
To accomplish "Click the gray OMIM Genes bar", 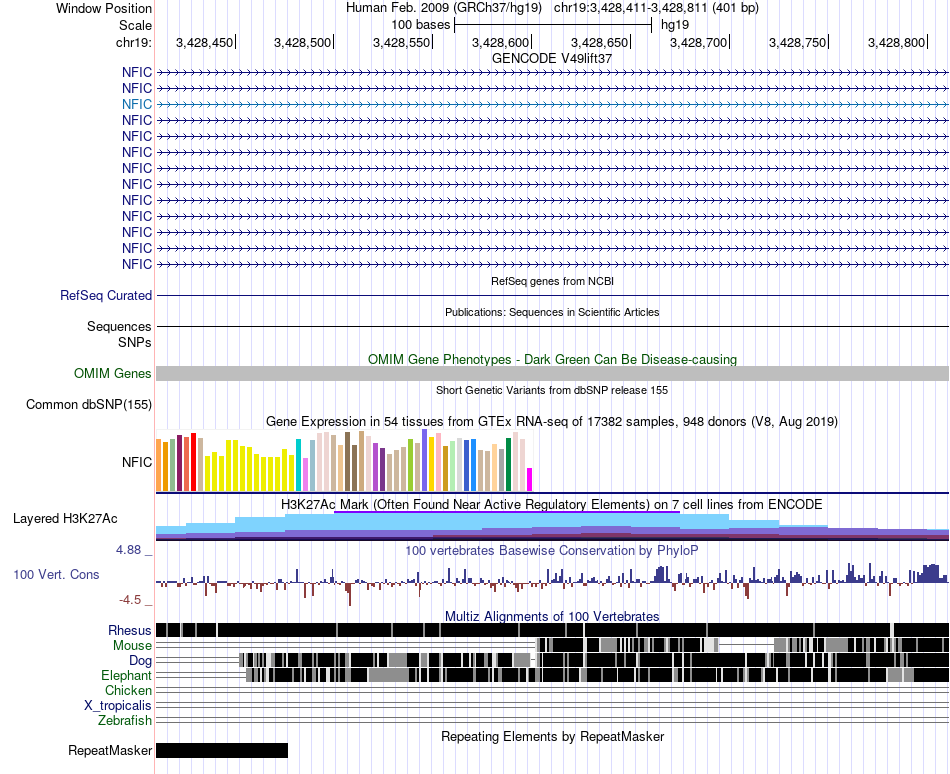I will pos(552,373).
